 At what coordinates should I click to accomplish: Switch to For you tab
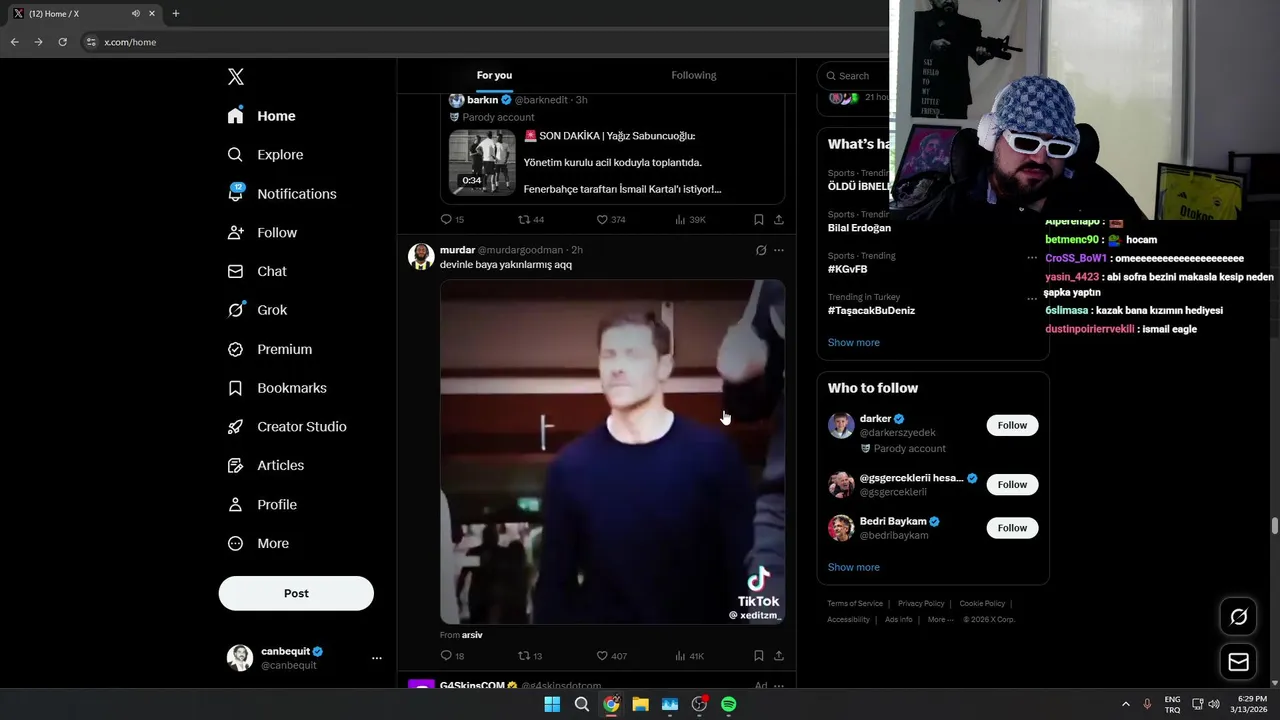tap(494, 75)
